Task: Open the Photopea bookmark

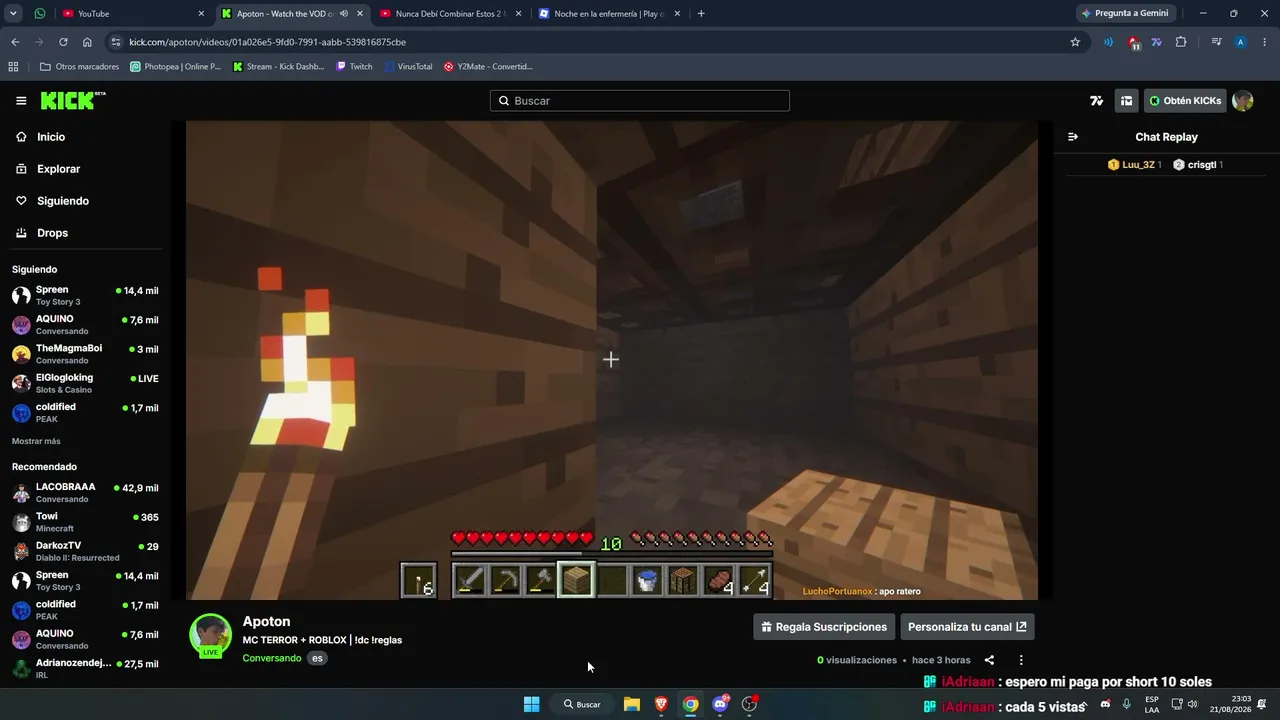Action: (x=176, y=67)
